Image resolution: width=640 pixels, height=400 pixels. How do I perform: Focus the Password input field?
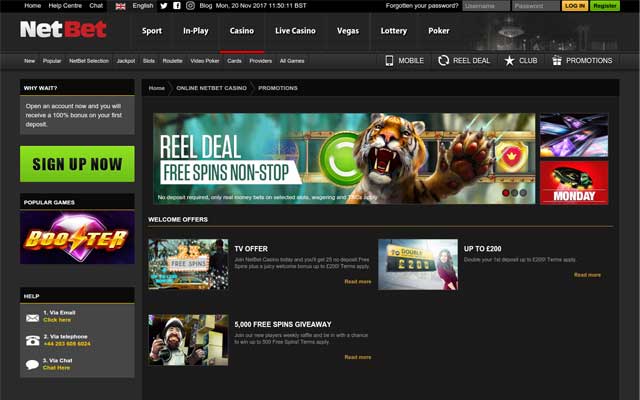pos(536,6)
